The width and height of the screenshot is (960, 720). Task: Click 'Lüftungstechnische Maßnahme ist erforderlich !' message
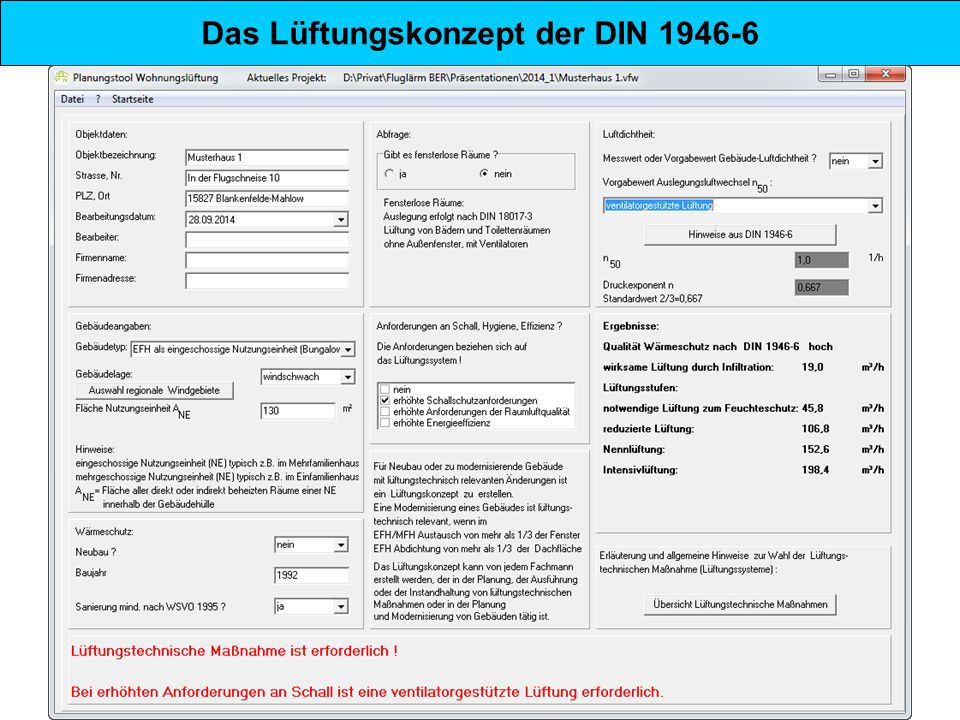coord(234,651)
